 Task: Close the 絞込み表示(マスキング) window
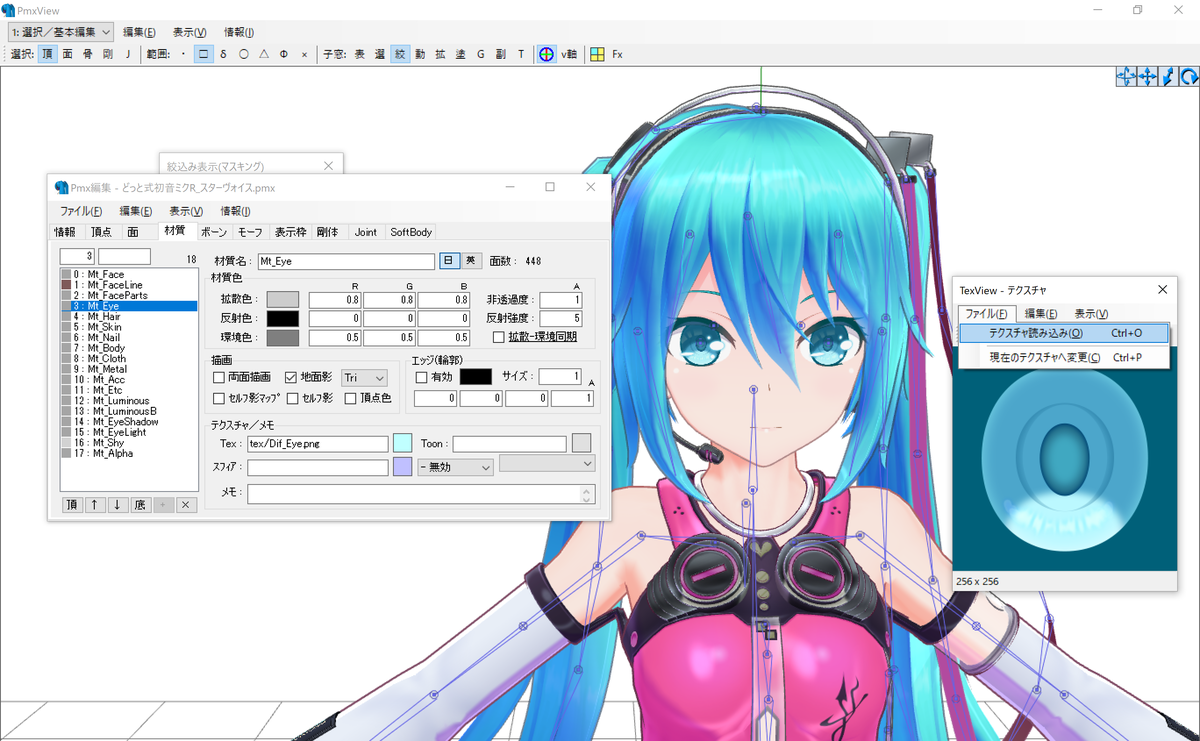pyautogui.click(x=328, y=166)
